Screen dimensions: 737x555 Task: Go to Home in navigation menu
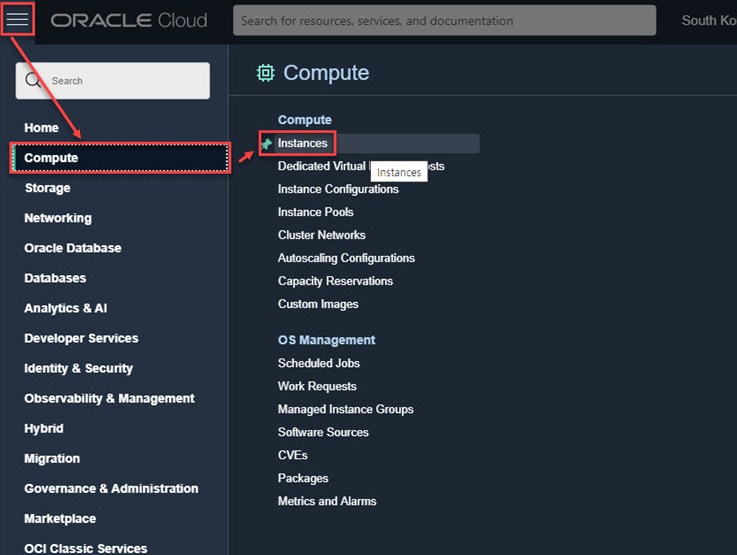(41, 128)
